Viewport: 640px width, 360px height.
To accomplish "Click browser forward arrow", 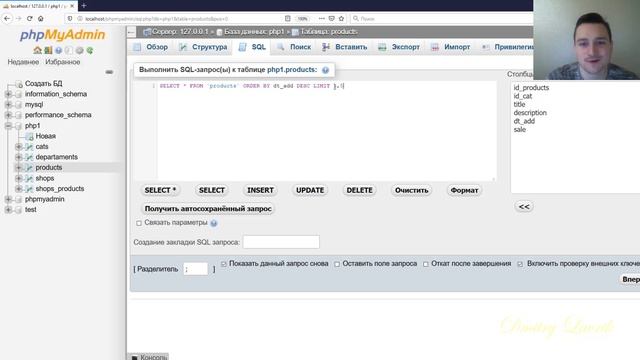I will pos(18,18).
